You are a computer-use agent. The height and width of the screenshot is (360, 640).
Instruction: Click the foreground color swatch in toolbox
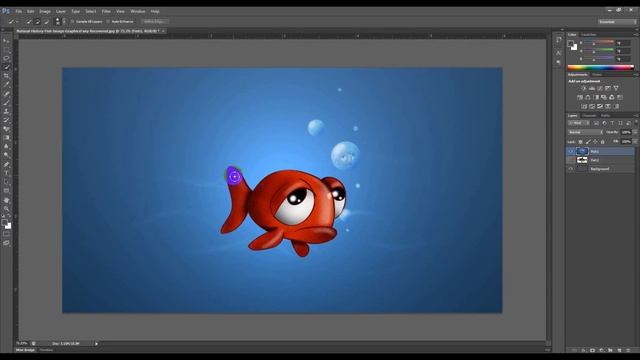pyautogui.click(x=4, y=222)
